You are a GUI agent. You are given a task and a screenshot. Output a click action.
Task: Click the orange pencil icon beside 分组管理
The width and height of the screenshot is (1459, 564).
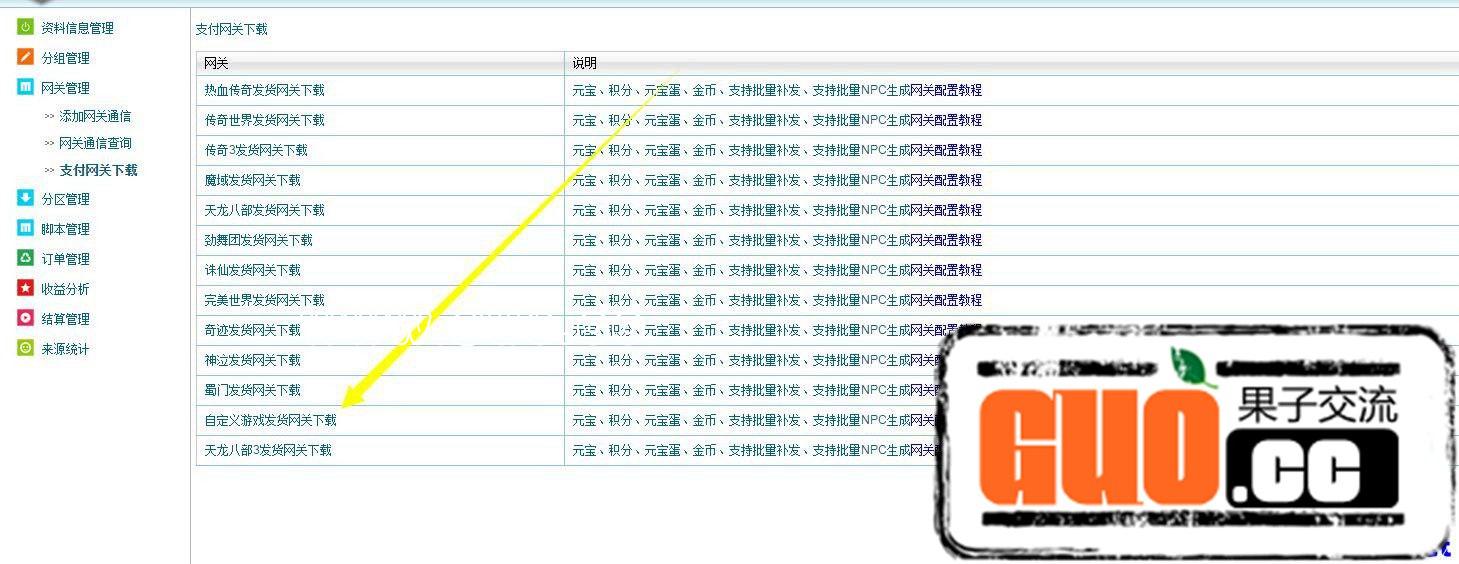point(25,57)
